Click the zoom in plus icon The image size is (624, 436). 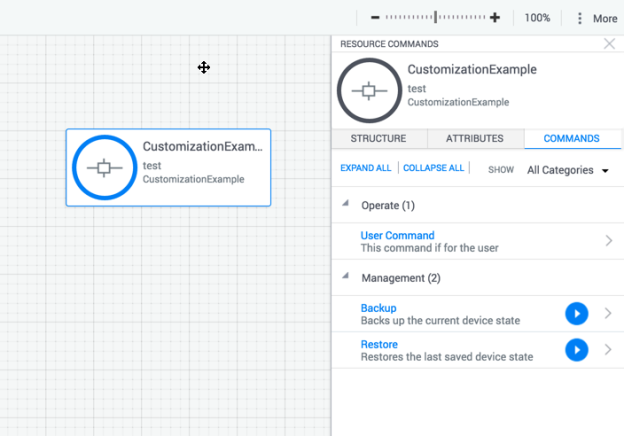(x=495, y=18)
